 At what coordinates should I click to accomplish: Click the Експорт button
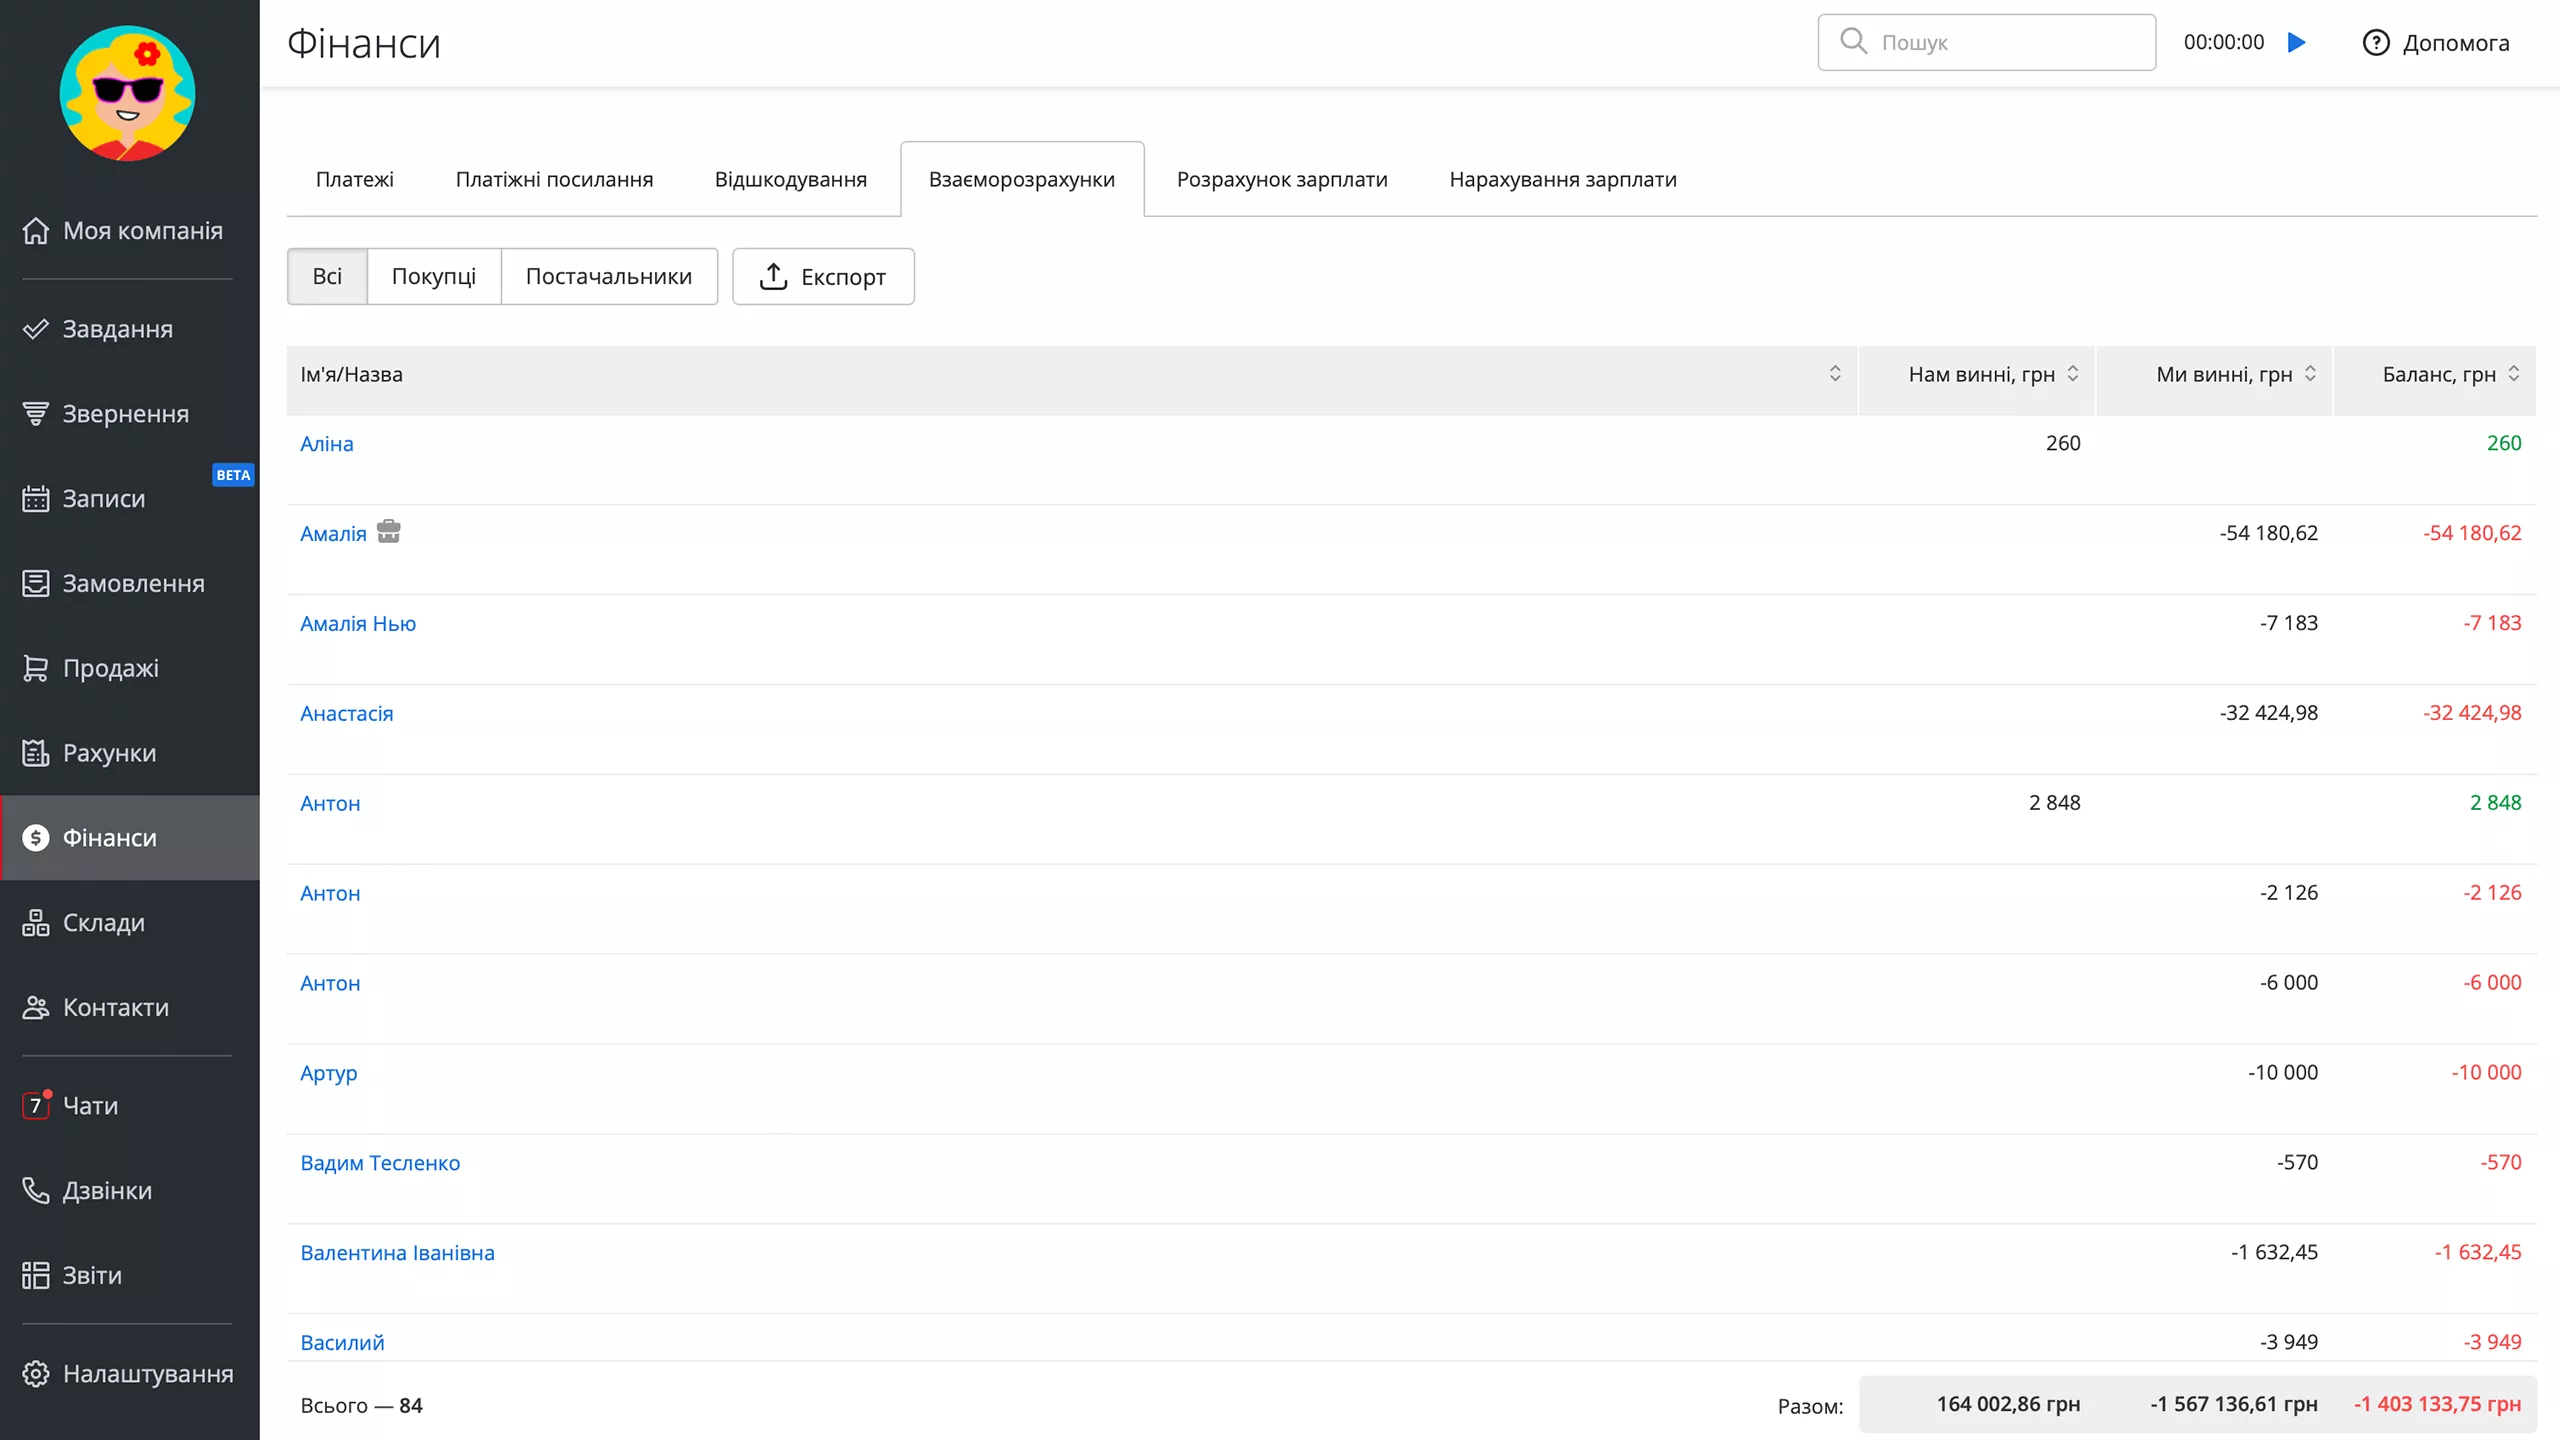[x=823, y=276]
